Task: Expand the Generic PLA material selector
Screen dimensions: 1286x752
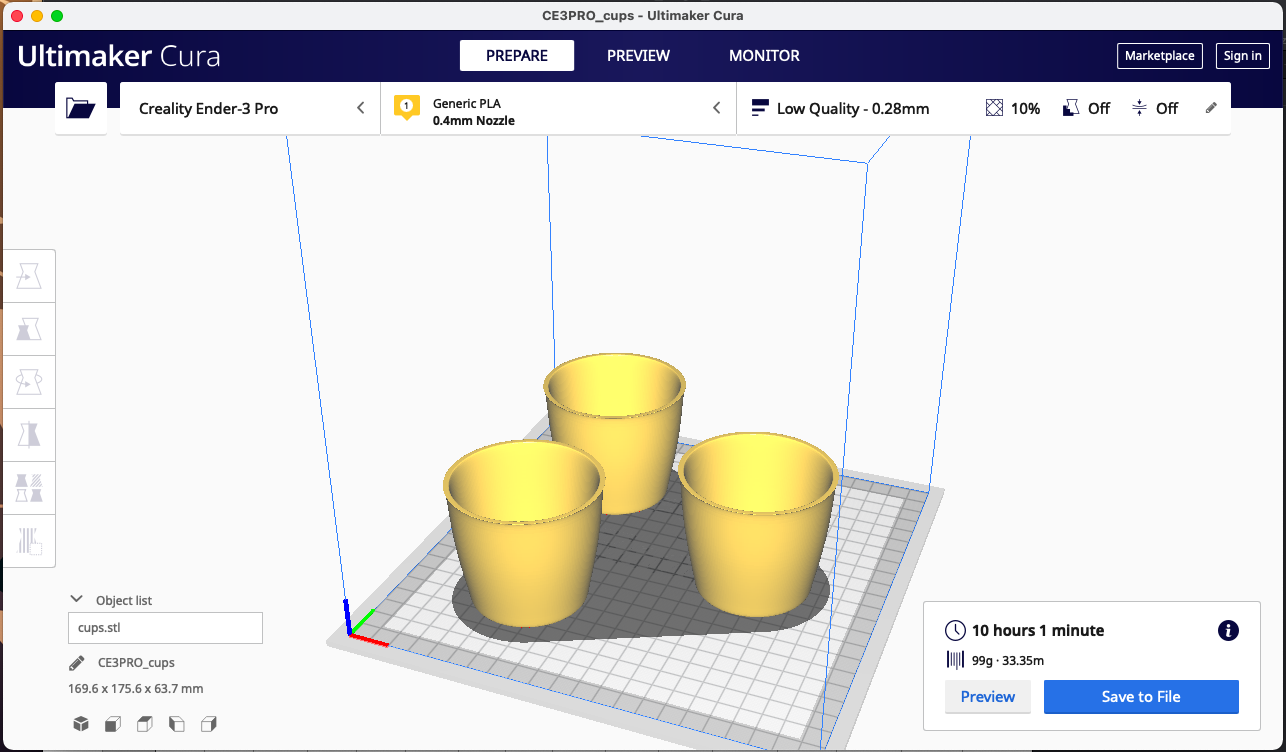Action: point(558,108)
